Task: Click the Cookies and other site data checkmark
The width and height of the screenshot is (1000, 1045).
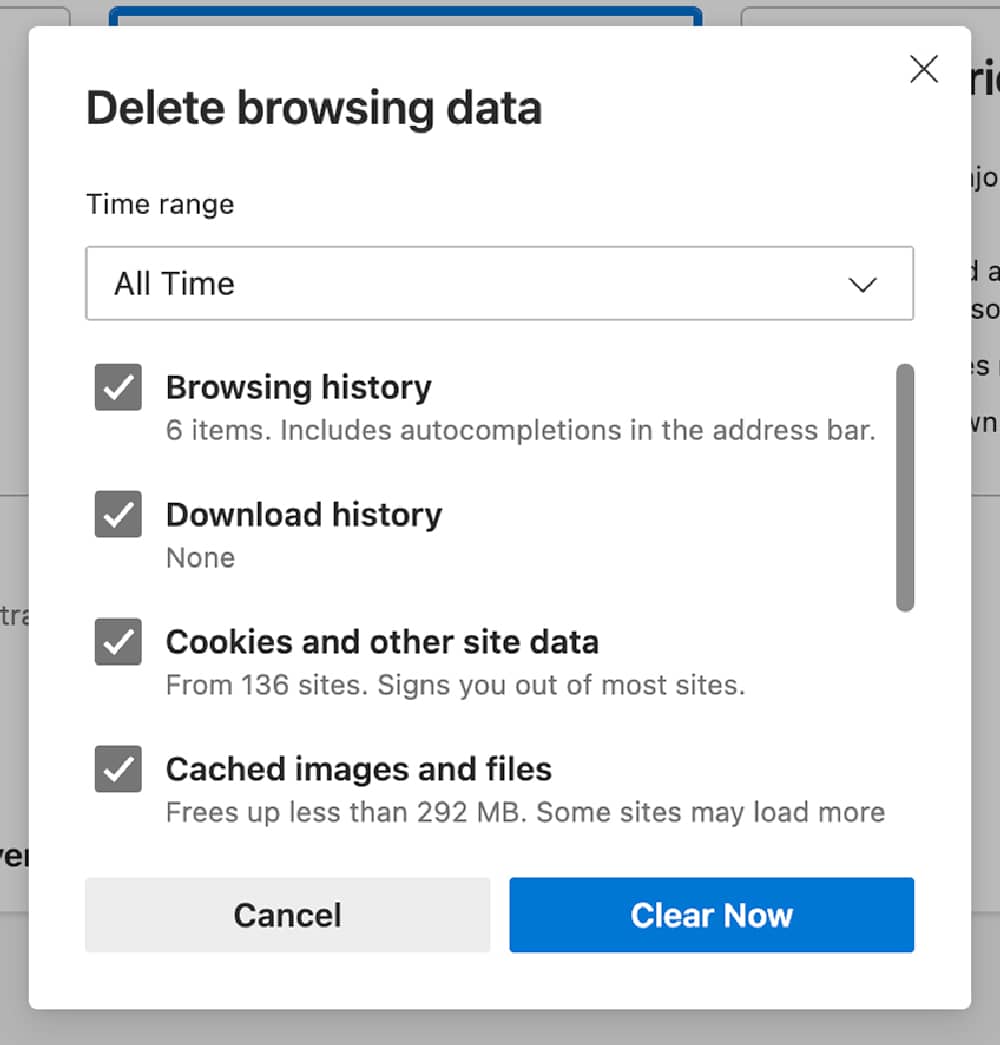Action: 117,642
